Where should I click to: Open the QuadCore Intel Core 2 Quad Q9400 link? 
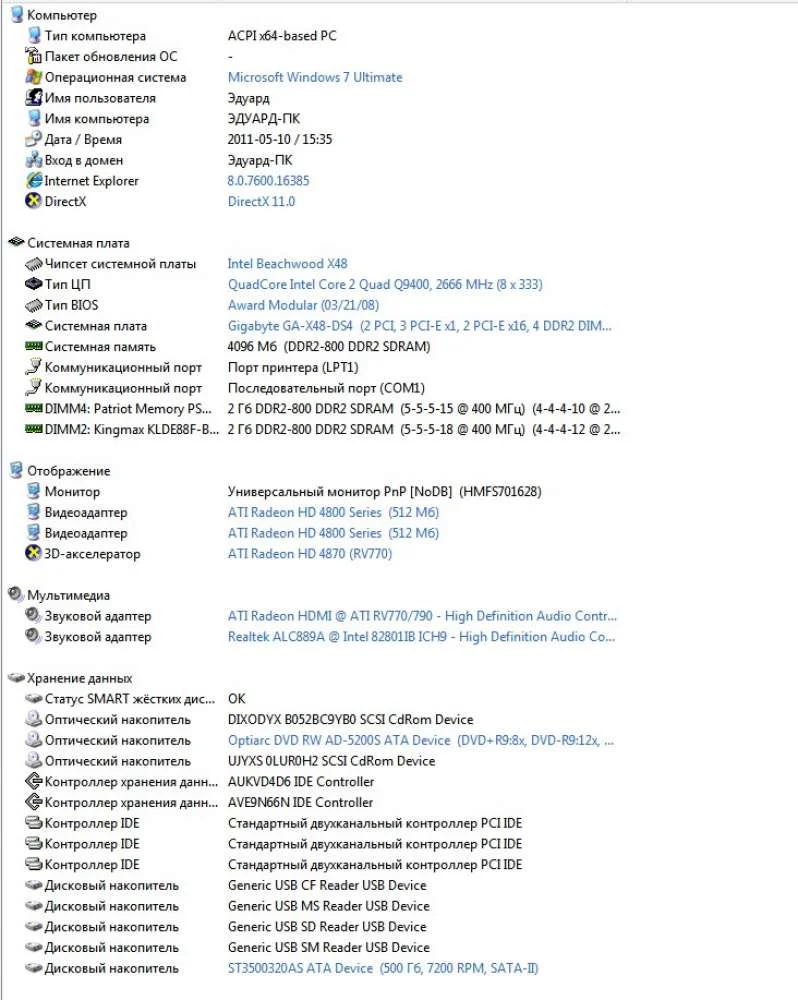click(385, 284)
